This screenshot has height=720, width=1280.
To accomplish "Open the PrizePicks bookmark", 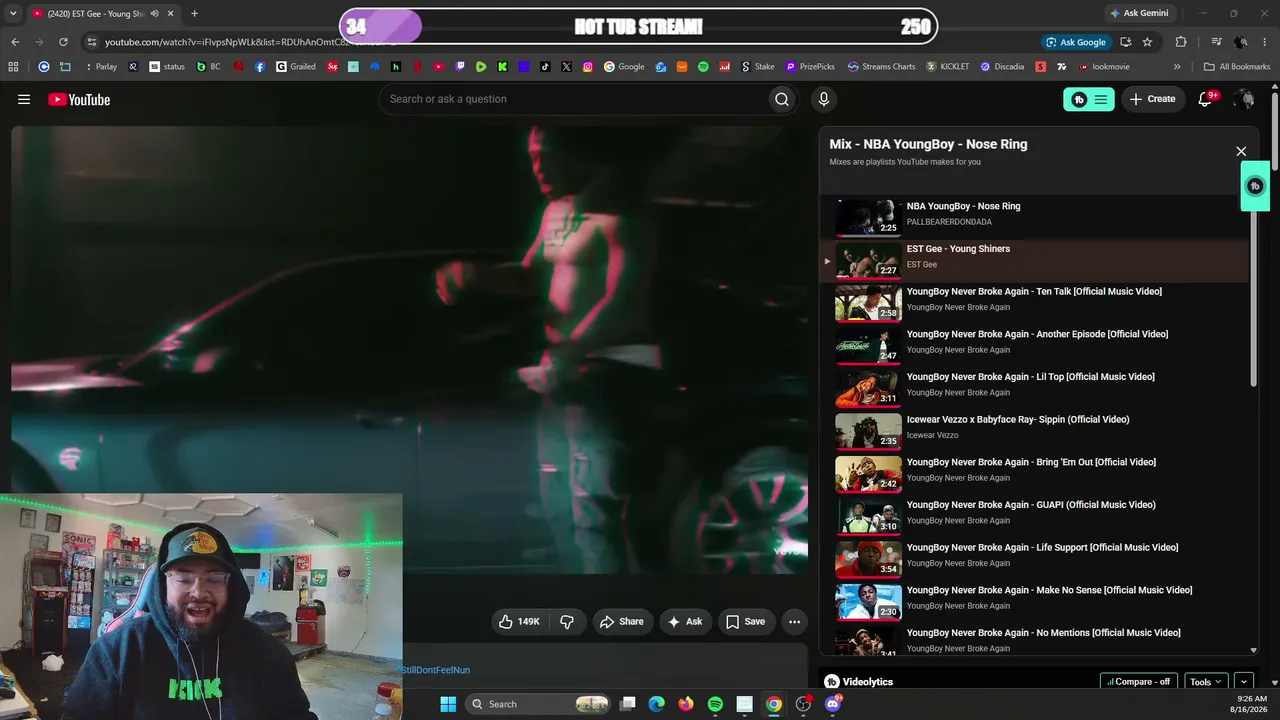I will (810, 67).
